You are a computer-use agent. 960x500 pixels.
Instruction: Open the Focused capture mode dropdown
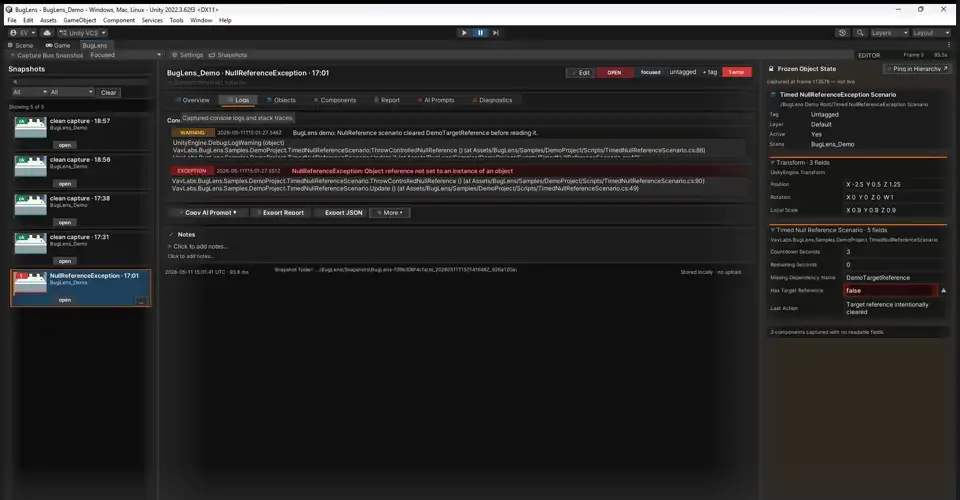point(126,55)
